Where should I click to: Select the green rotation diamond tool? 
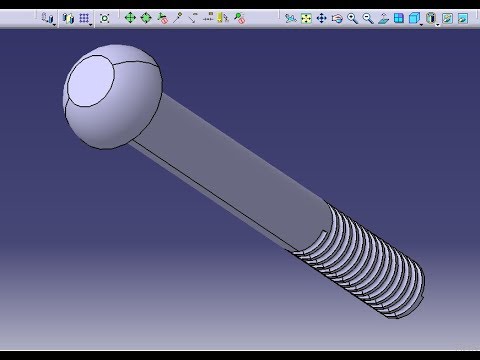146,18
